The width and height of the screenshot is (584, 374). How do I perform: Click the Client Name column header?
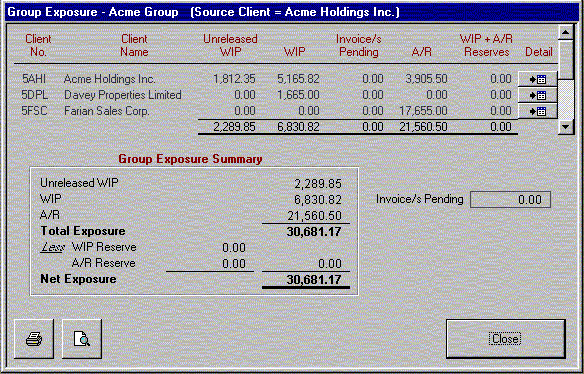pos(134,45)
